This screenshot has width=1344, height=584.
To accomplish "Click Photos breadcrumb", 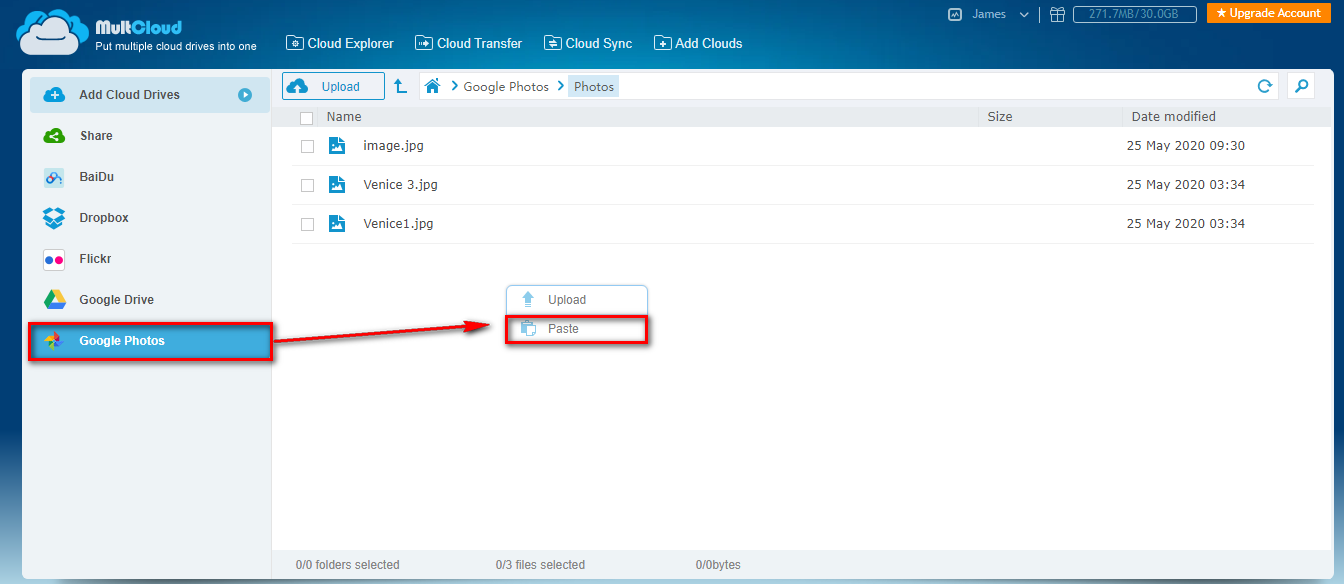I will [594, 87].
